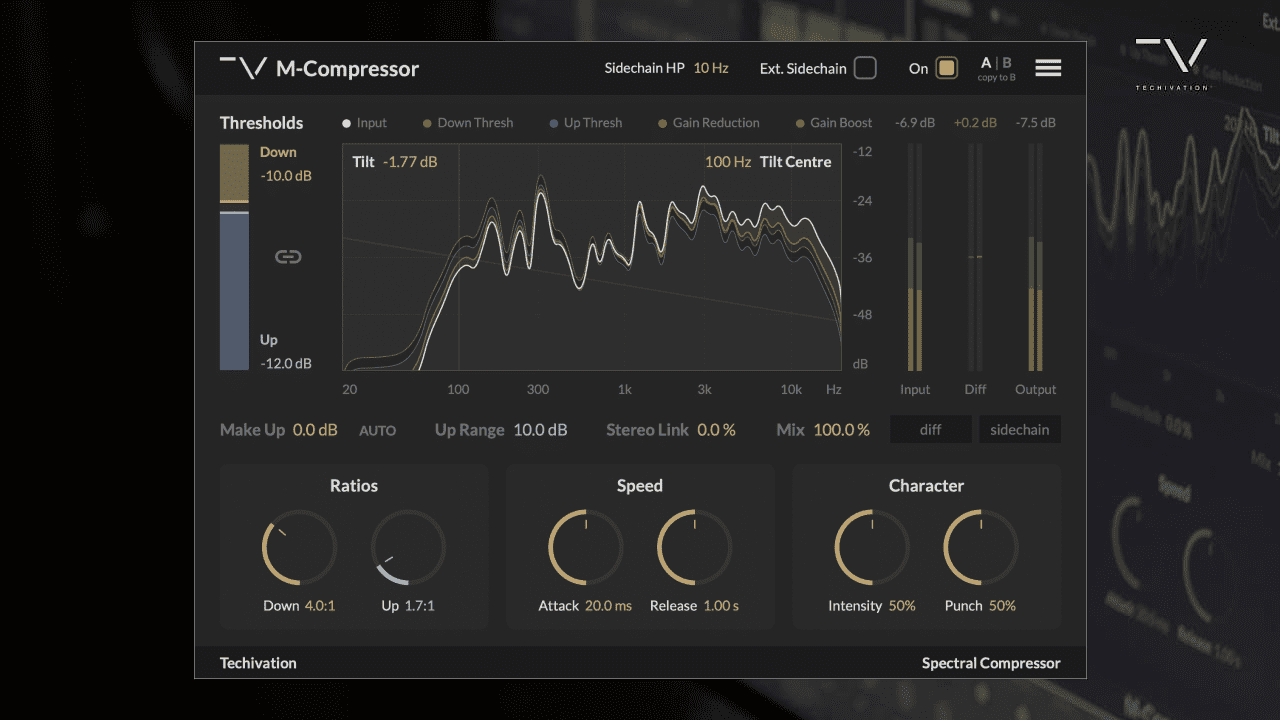Click the Tilt Centre 100 Hz value
Image resolution: width=1280 pixels, height=720 pixels.
tap(728, 161)
